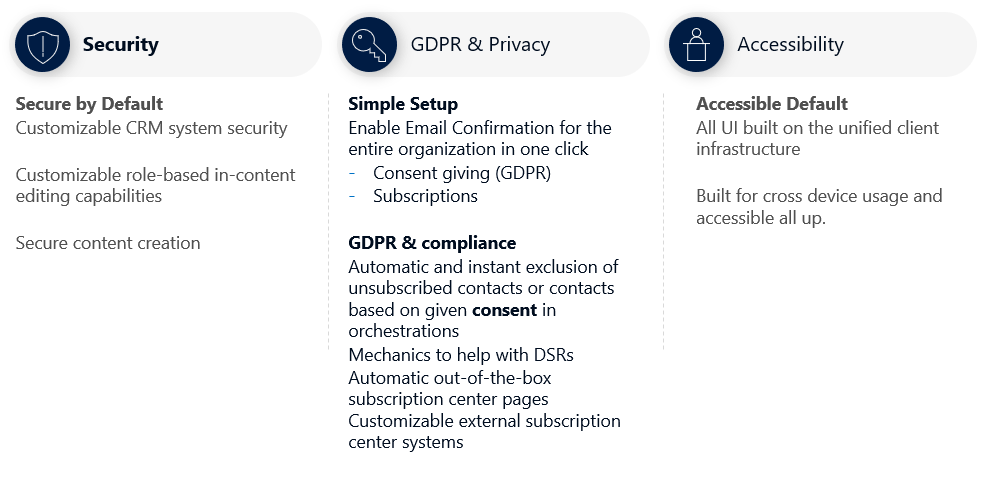This screenshot has height=481, width=991.
Task: Click the bold word consent
Action: 504,310
